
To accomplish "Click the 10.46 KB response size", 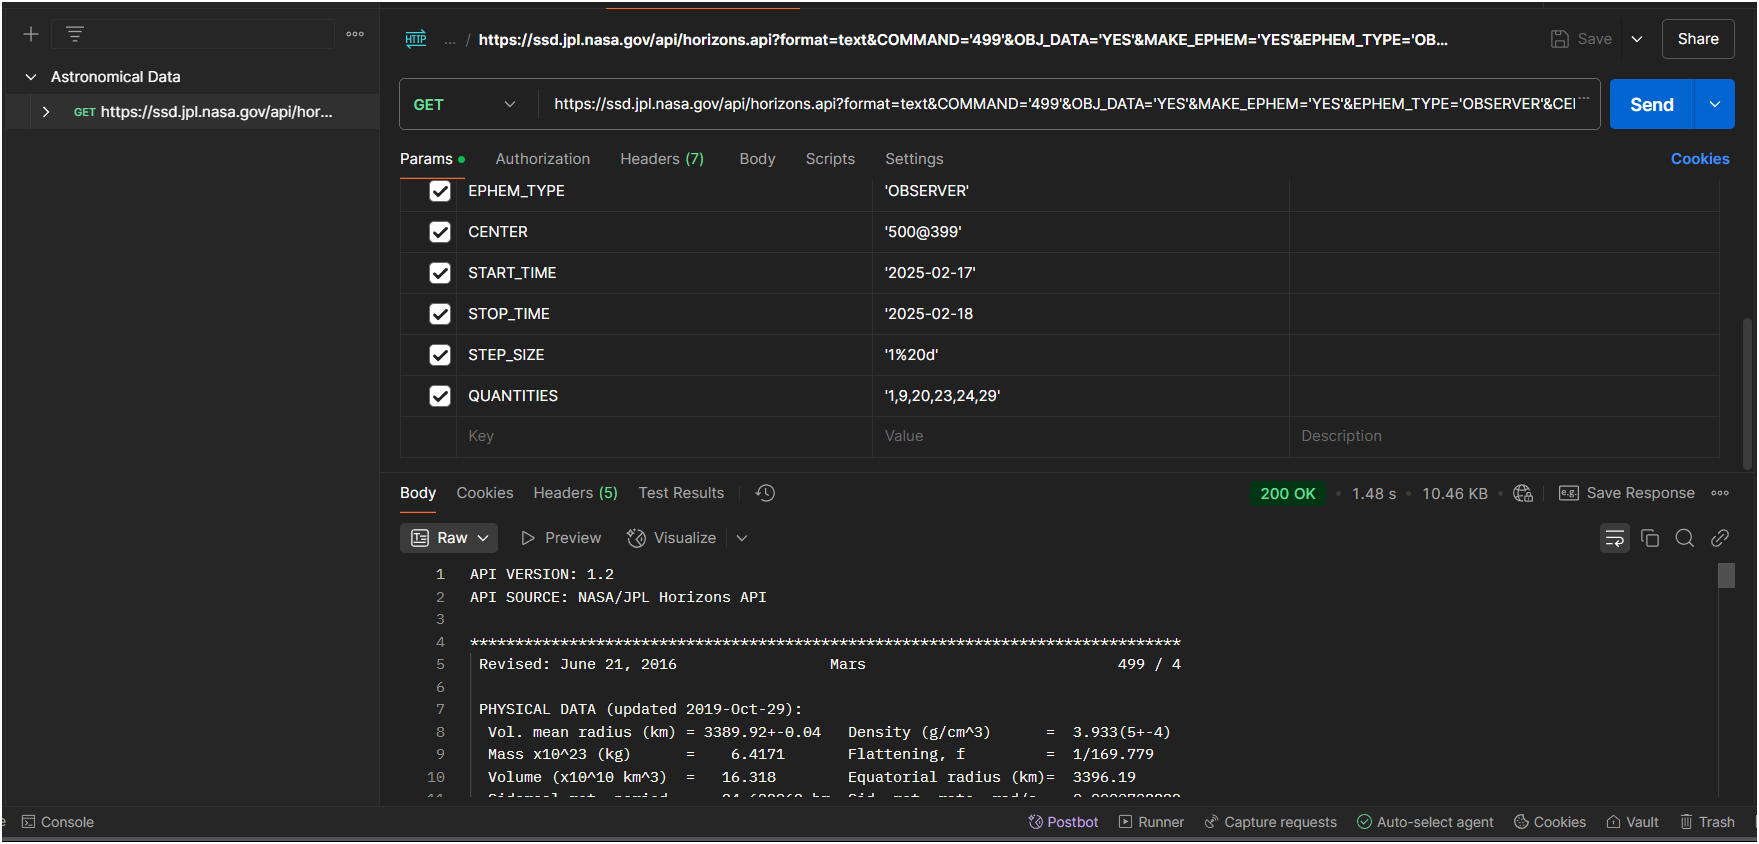I will point(1455,493).
